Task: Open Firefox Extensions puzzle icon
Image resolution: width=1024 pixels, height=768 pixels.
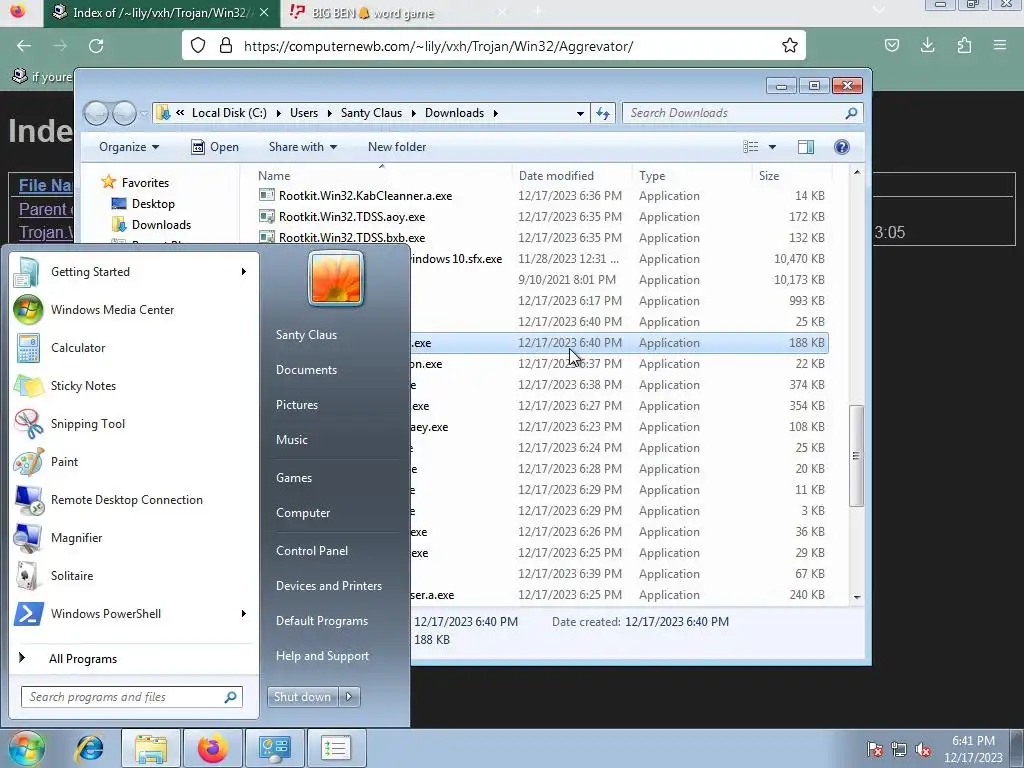Action: pos(964,46)
